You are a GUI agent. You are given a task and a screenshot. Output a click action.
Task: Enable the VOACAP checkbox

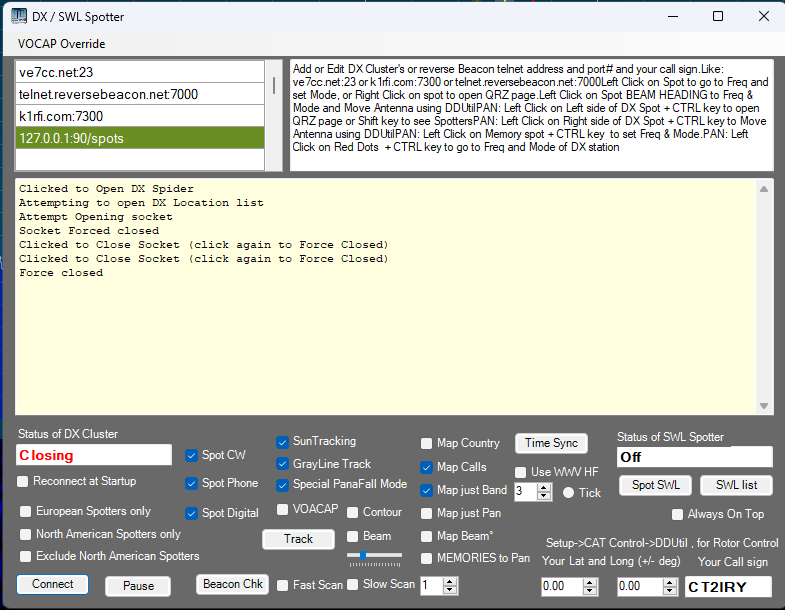tap(282, 509)
